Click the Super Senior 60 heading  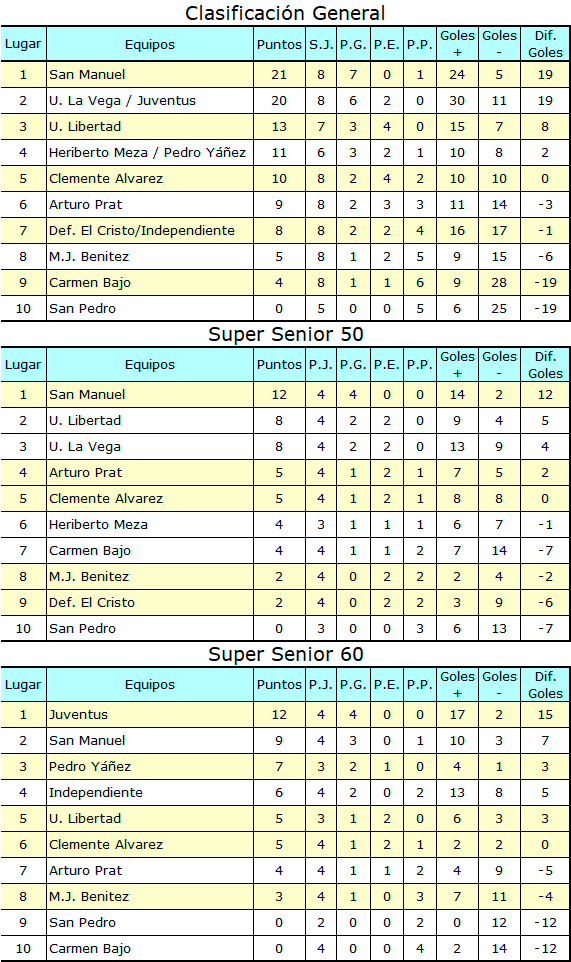[x=285, y=654]
